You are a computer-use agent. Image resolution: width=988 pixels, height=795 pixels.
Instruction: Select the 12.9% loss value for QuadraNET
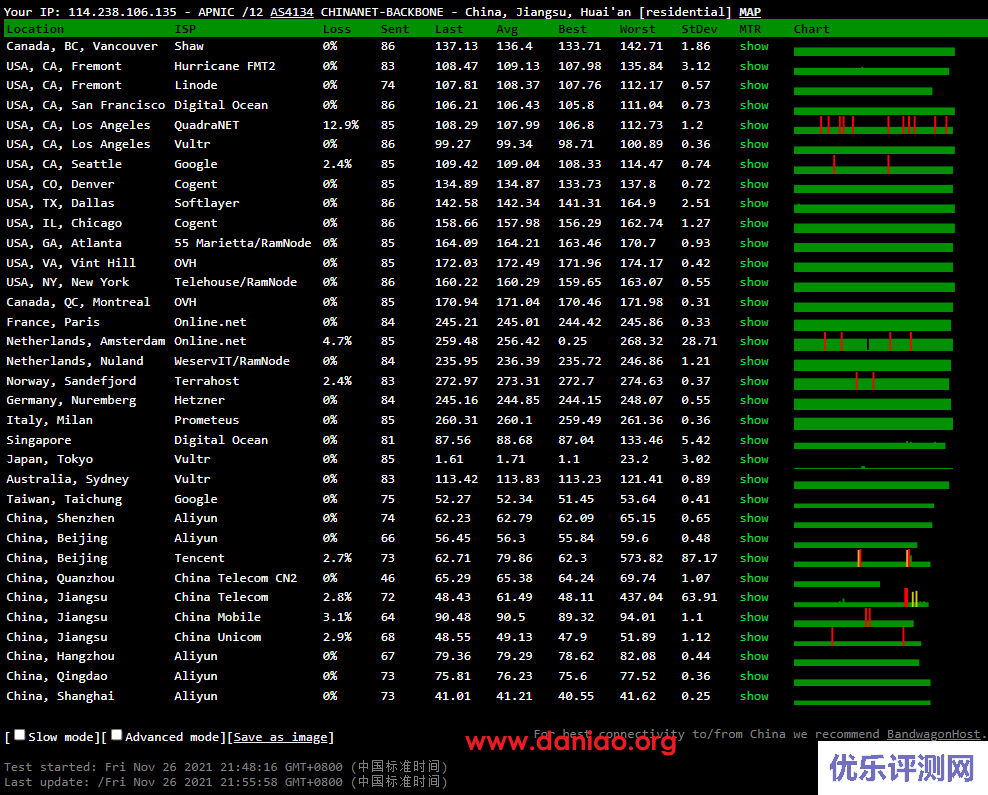pyautogui.click(x=341, y=125)
